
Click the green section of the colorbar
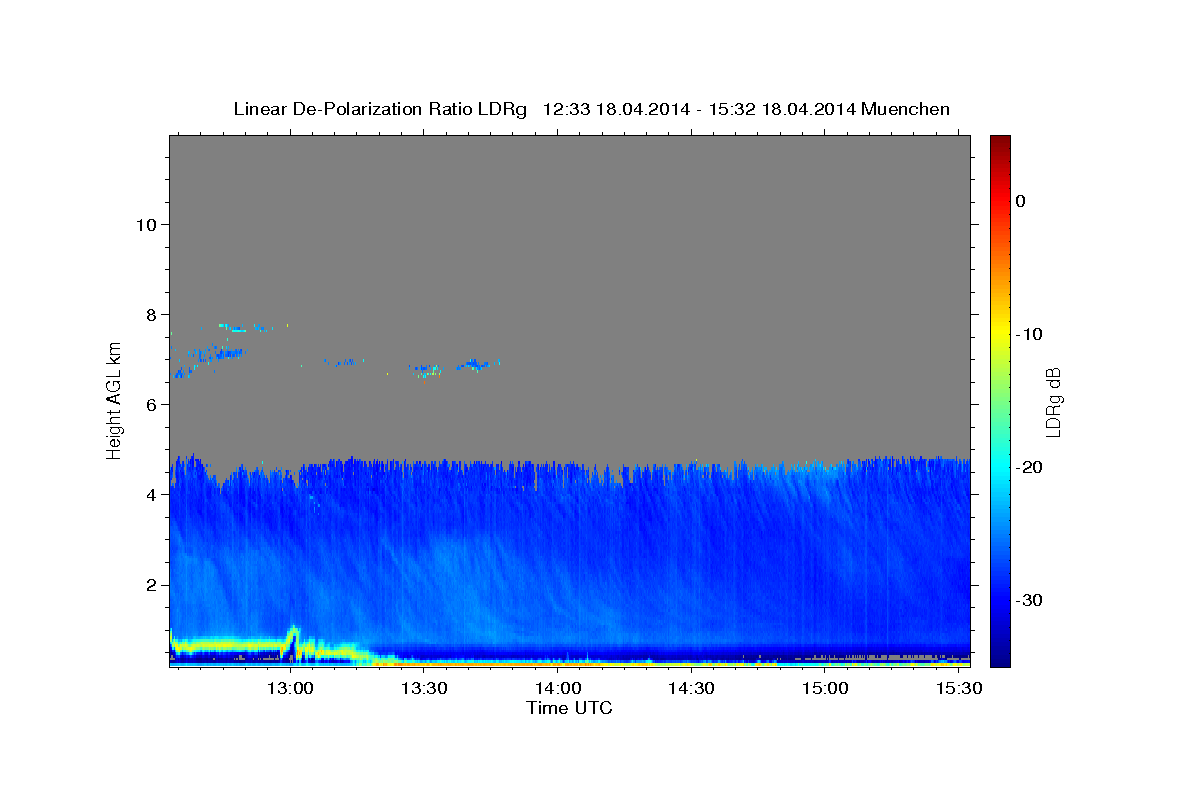[1000, 400]
